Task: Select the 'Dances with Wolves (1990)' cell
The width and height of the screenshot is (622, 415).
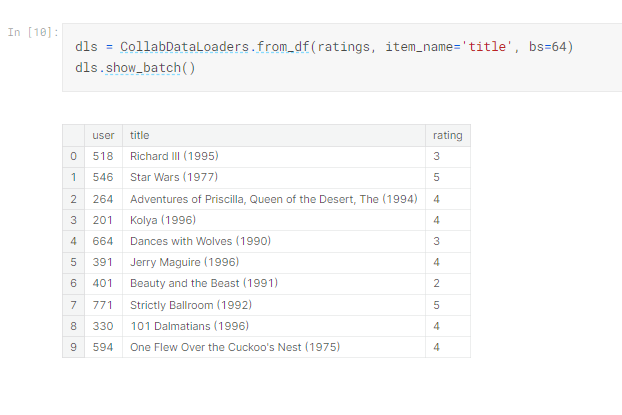Action: tap(200, 241)
